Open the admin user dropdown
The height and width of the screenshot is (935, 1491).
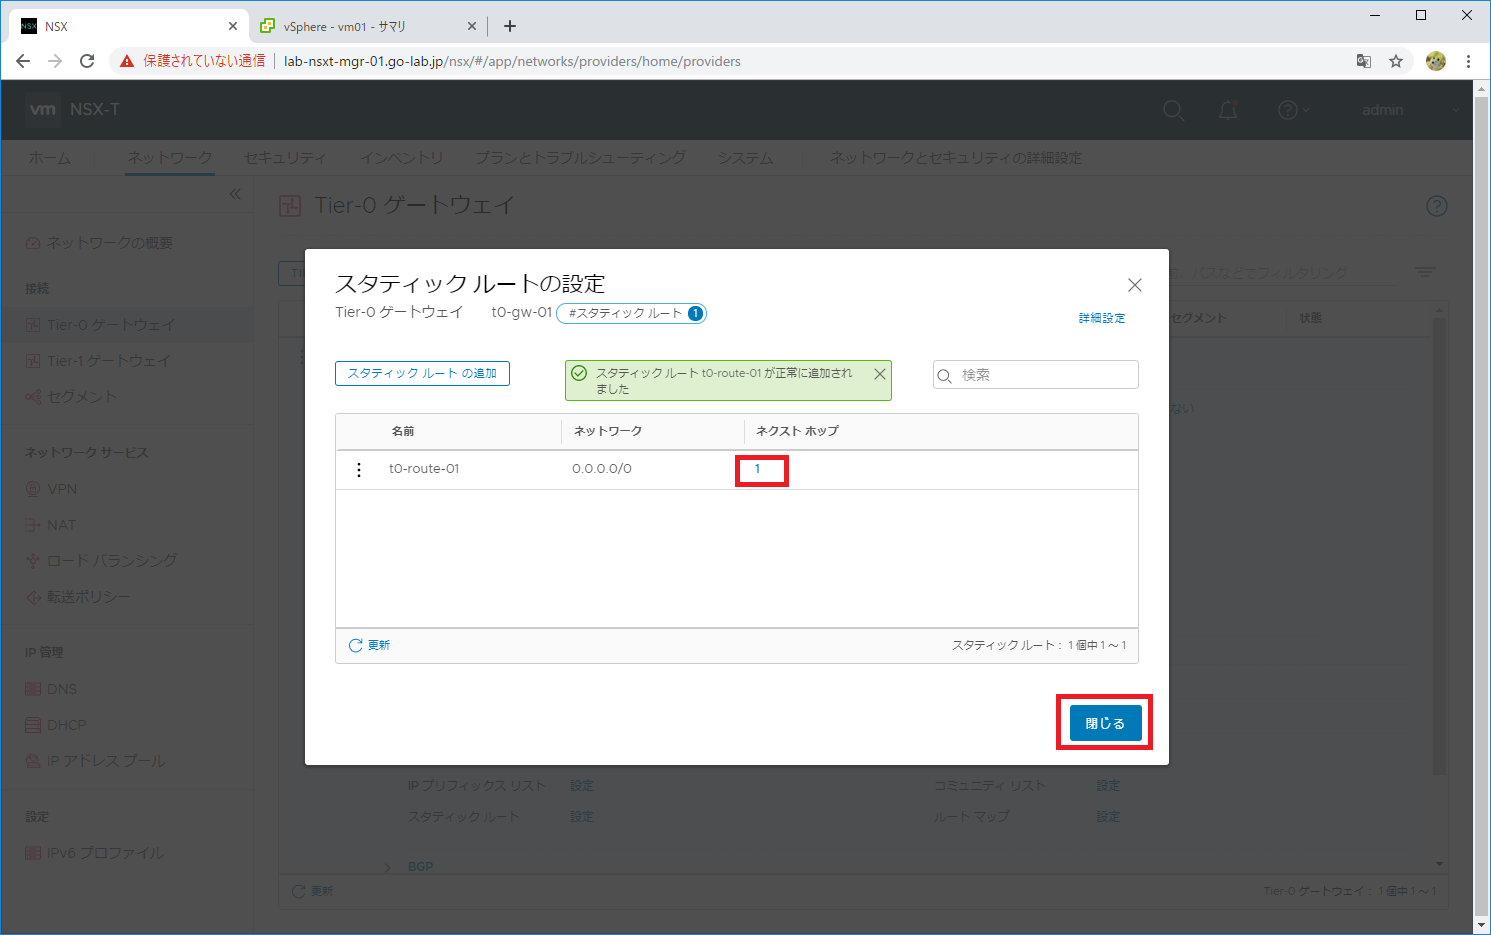coord(1410,110)
